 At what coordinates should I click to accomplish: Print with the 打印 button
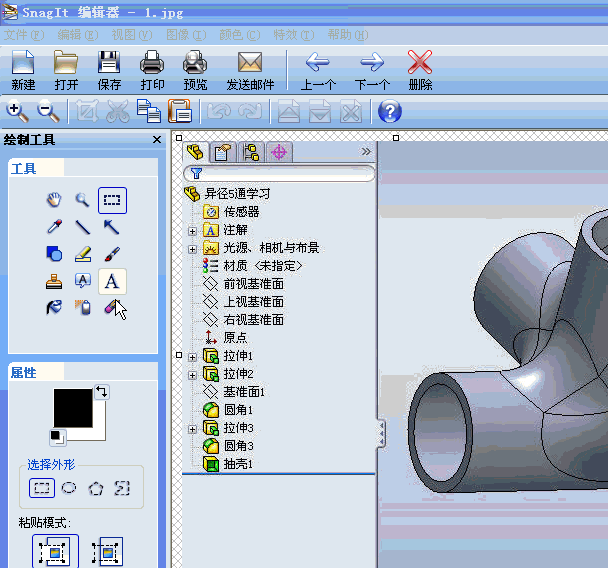point(152,70)
